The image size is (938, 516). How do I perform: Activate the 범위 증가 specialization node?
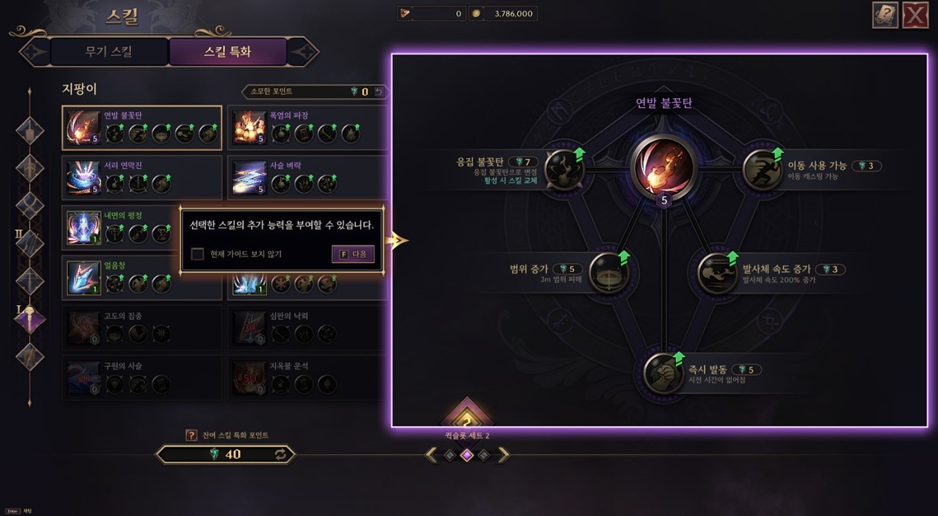[x=608, y=273]
